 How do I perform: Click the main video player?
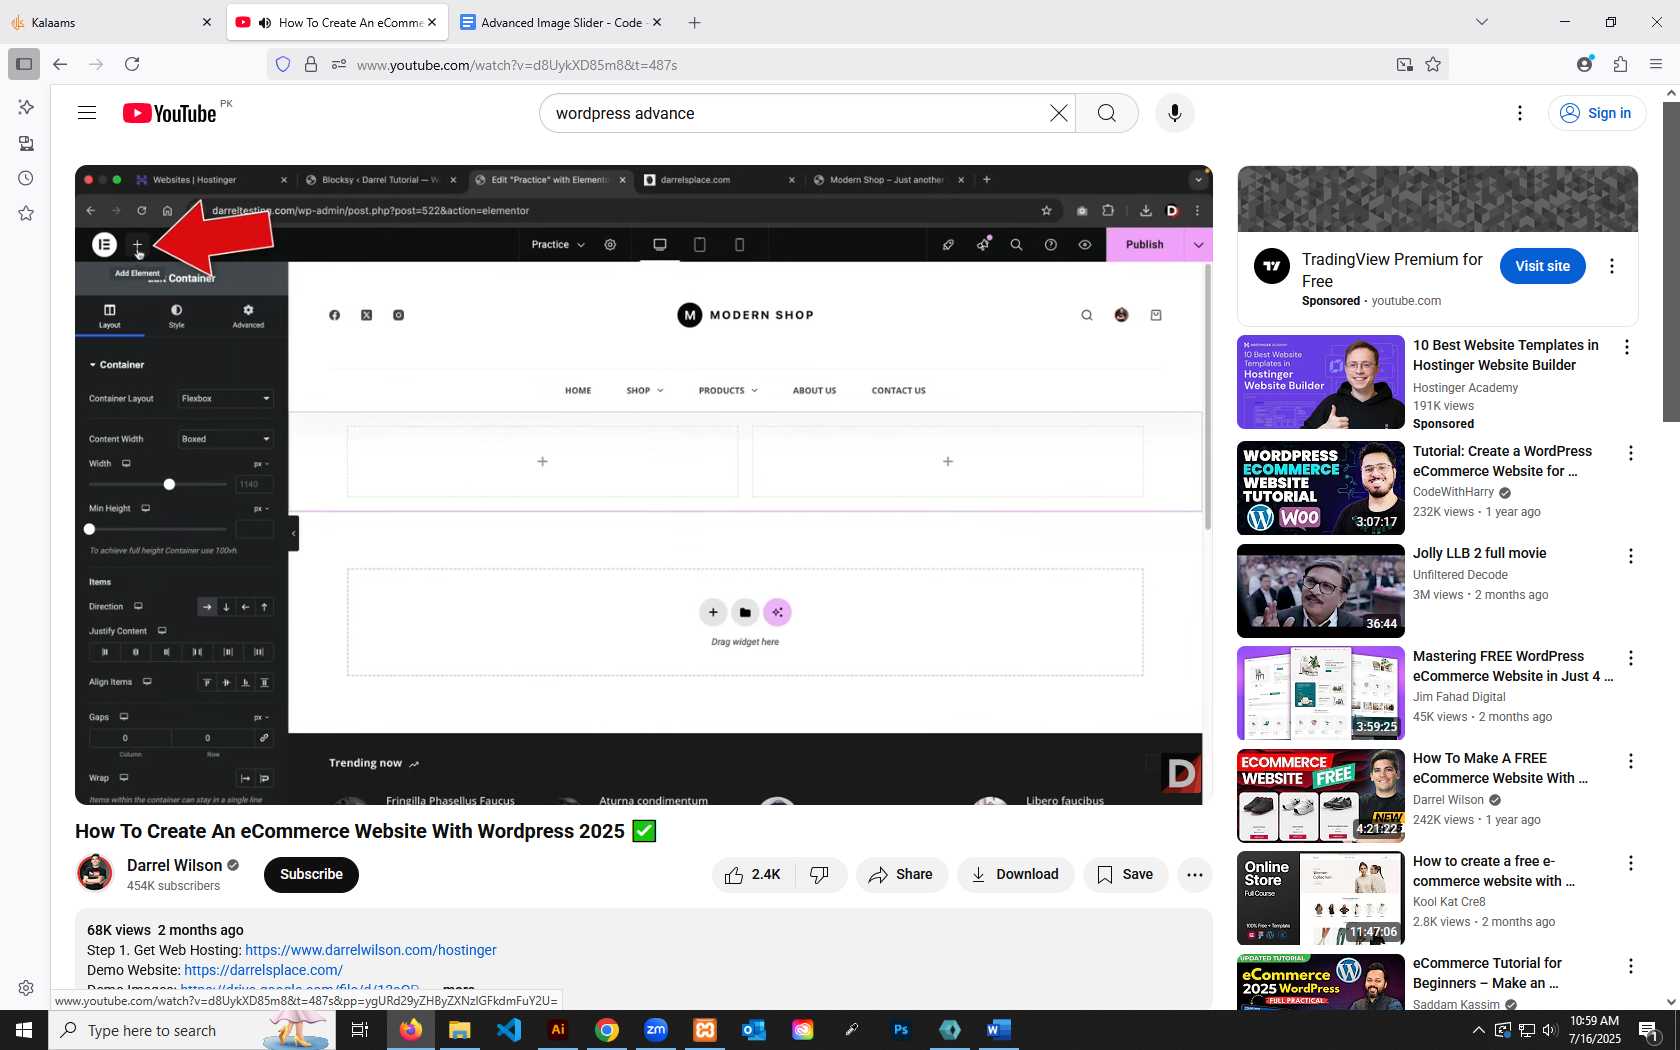[x=644, y=485]
